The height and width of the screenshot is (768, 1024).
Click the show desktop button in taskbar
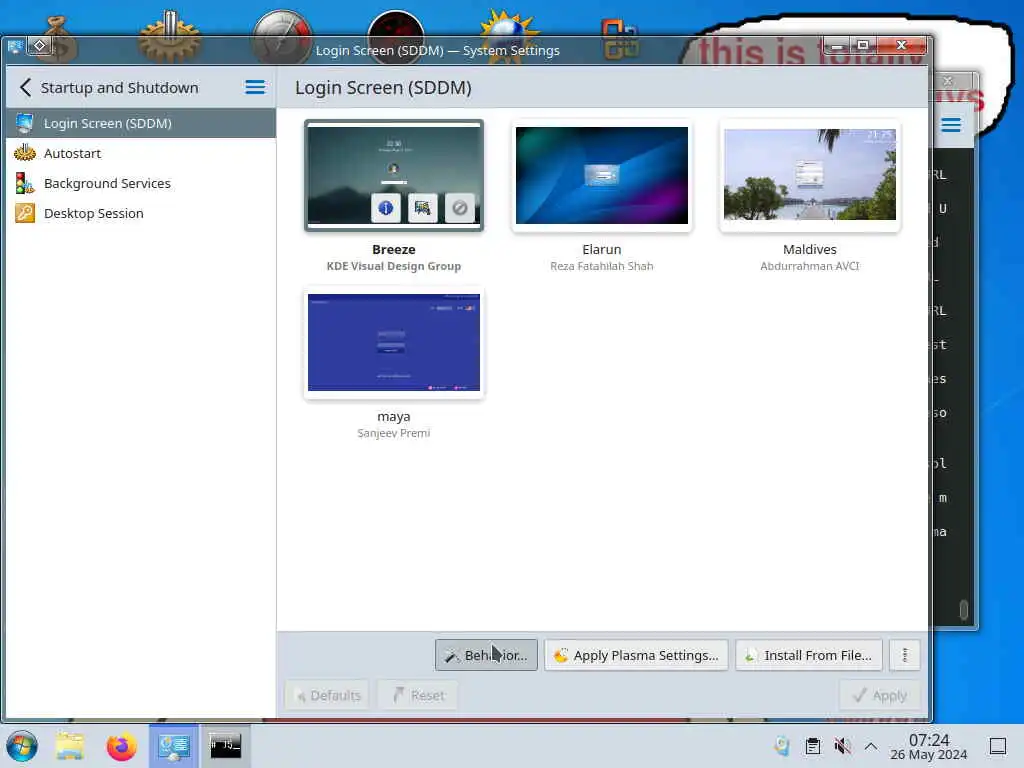click(x=998, y=746)
